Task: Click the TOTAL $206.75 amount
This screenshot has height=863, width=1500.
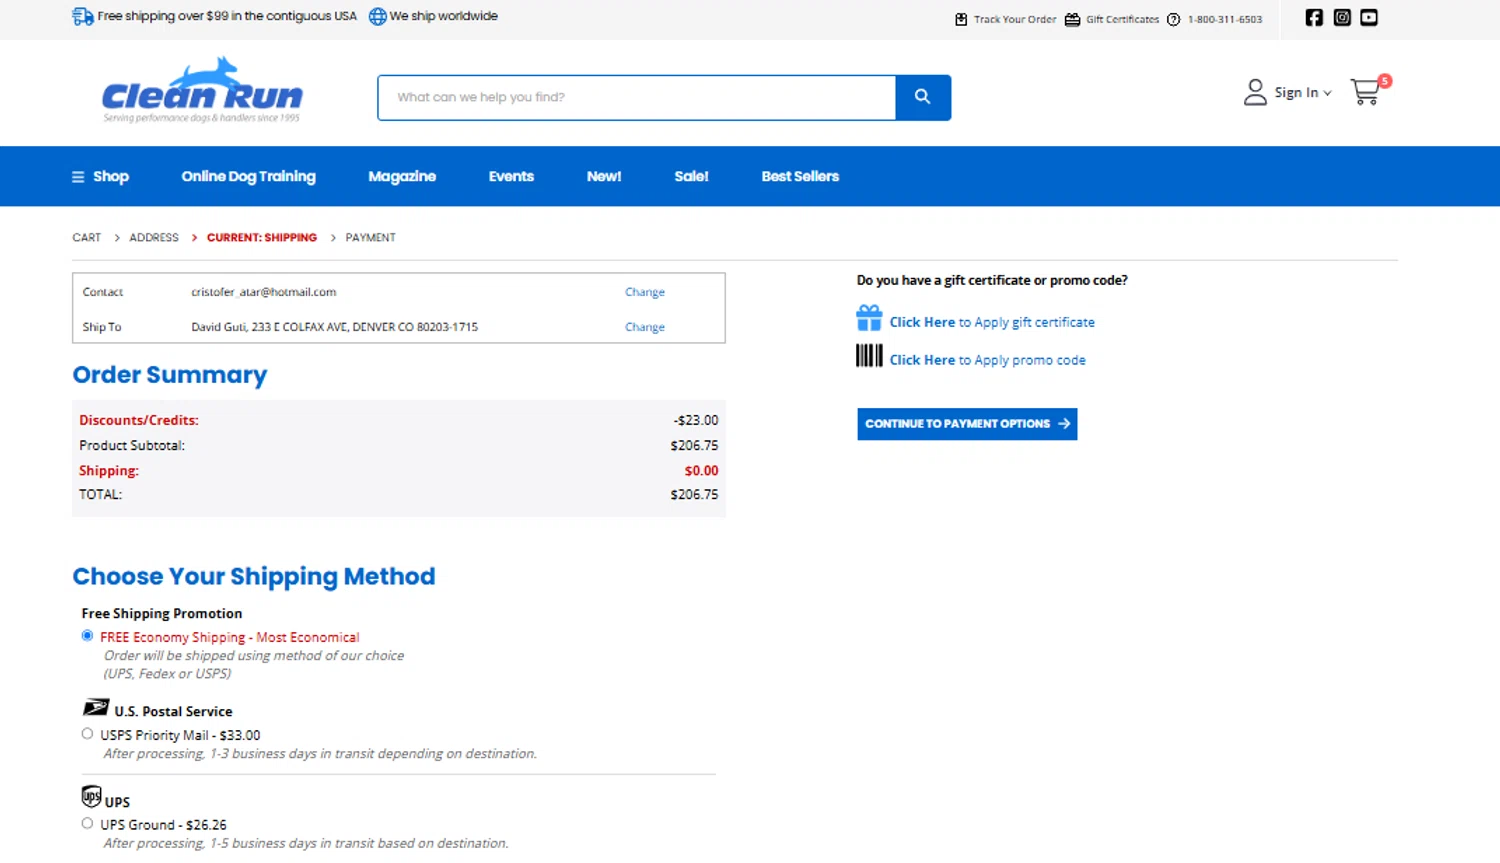Action: click(694, 495)
